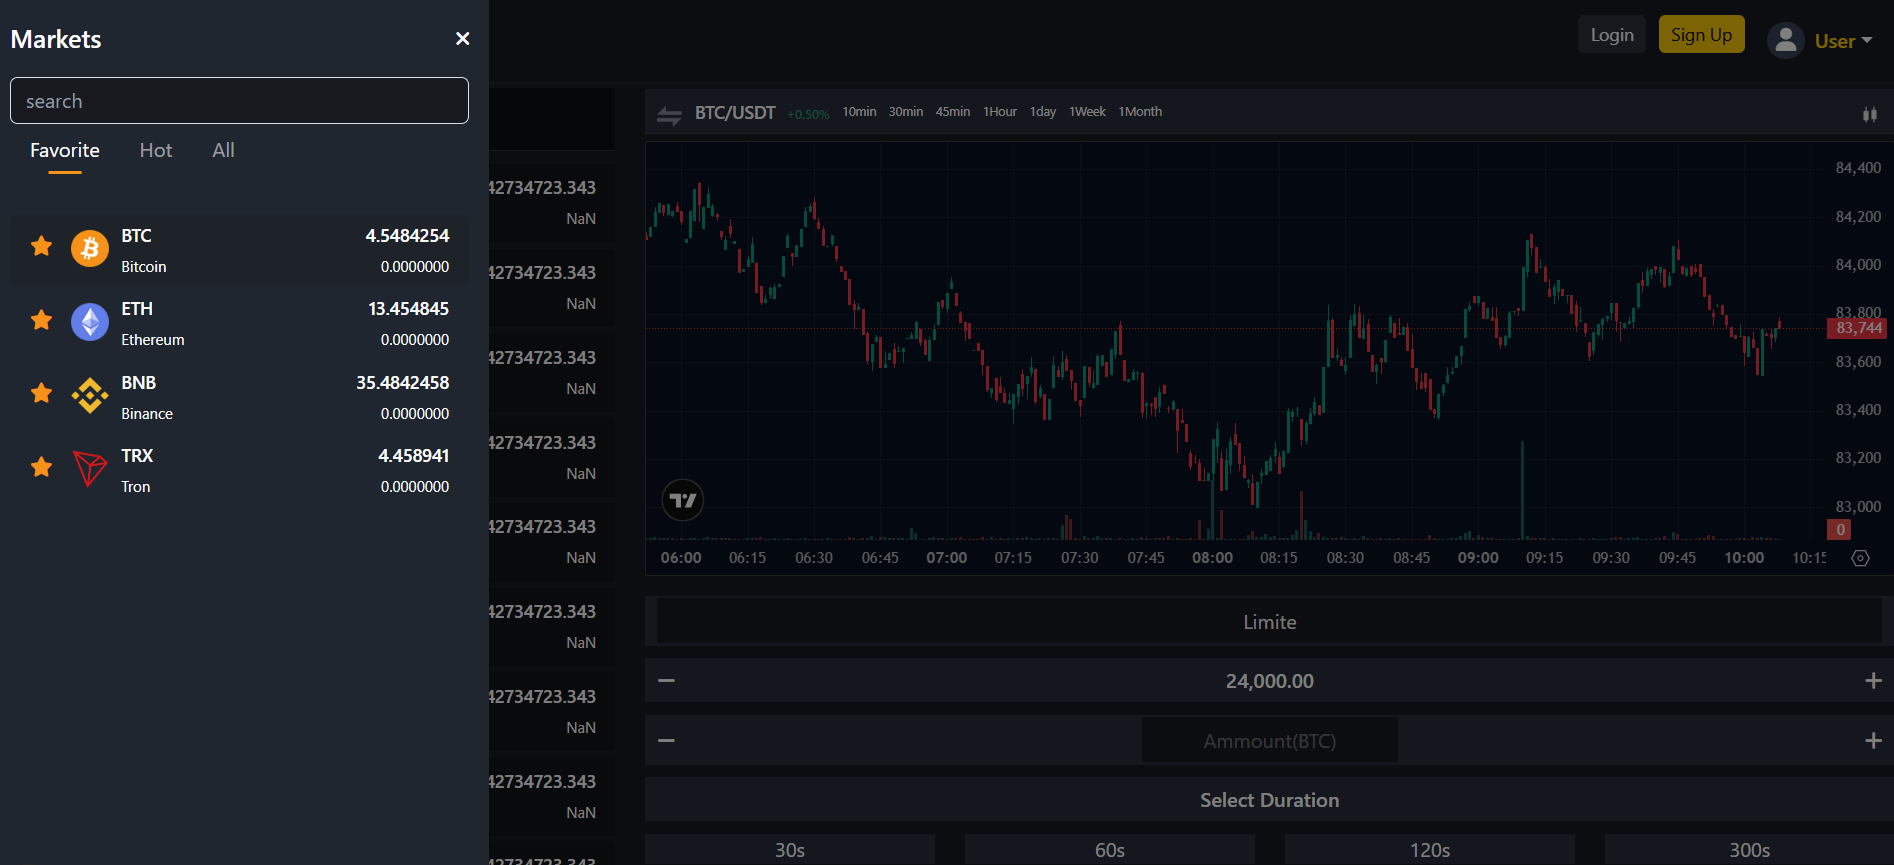Close the Markets panel
This screenshot has height=865, width=1894.
[462, 39]
